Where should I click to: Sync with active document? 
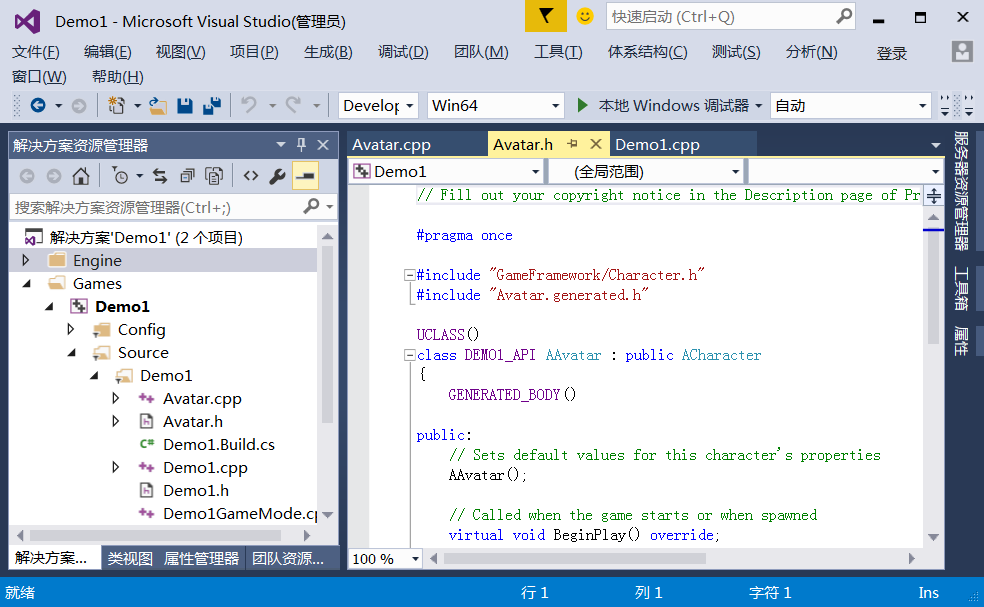160,176
